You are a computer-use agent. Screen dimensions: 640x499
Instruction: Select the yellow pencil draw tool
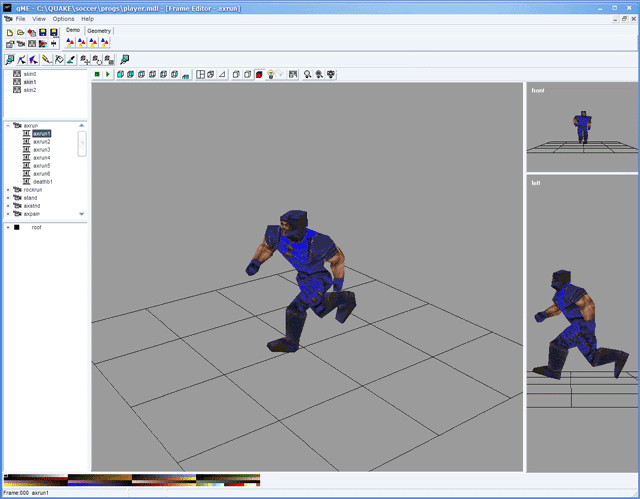pos(47,60)
